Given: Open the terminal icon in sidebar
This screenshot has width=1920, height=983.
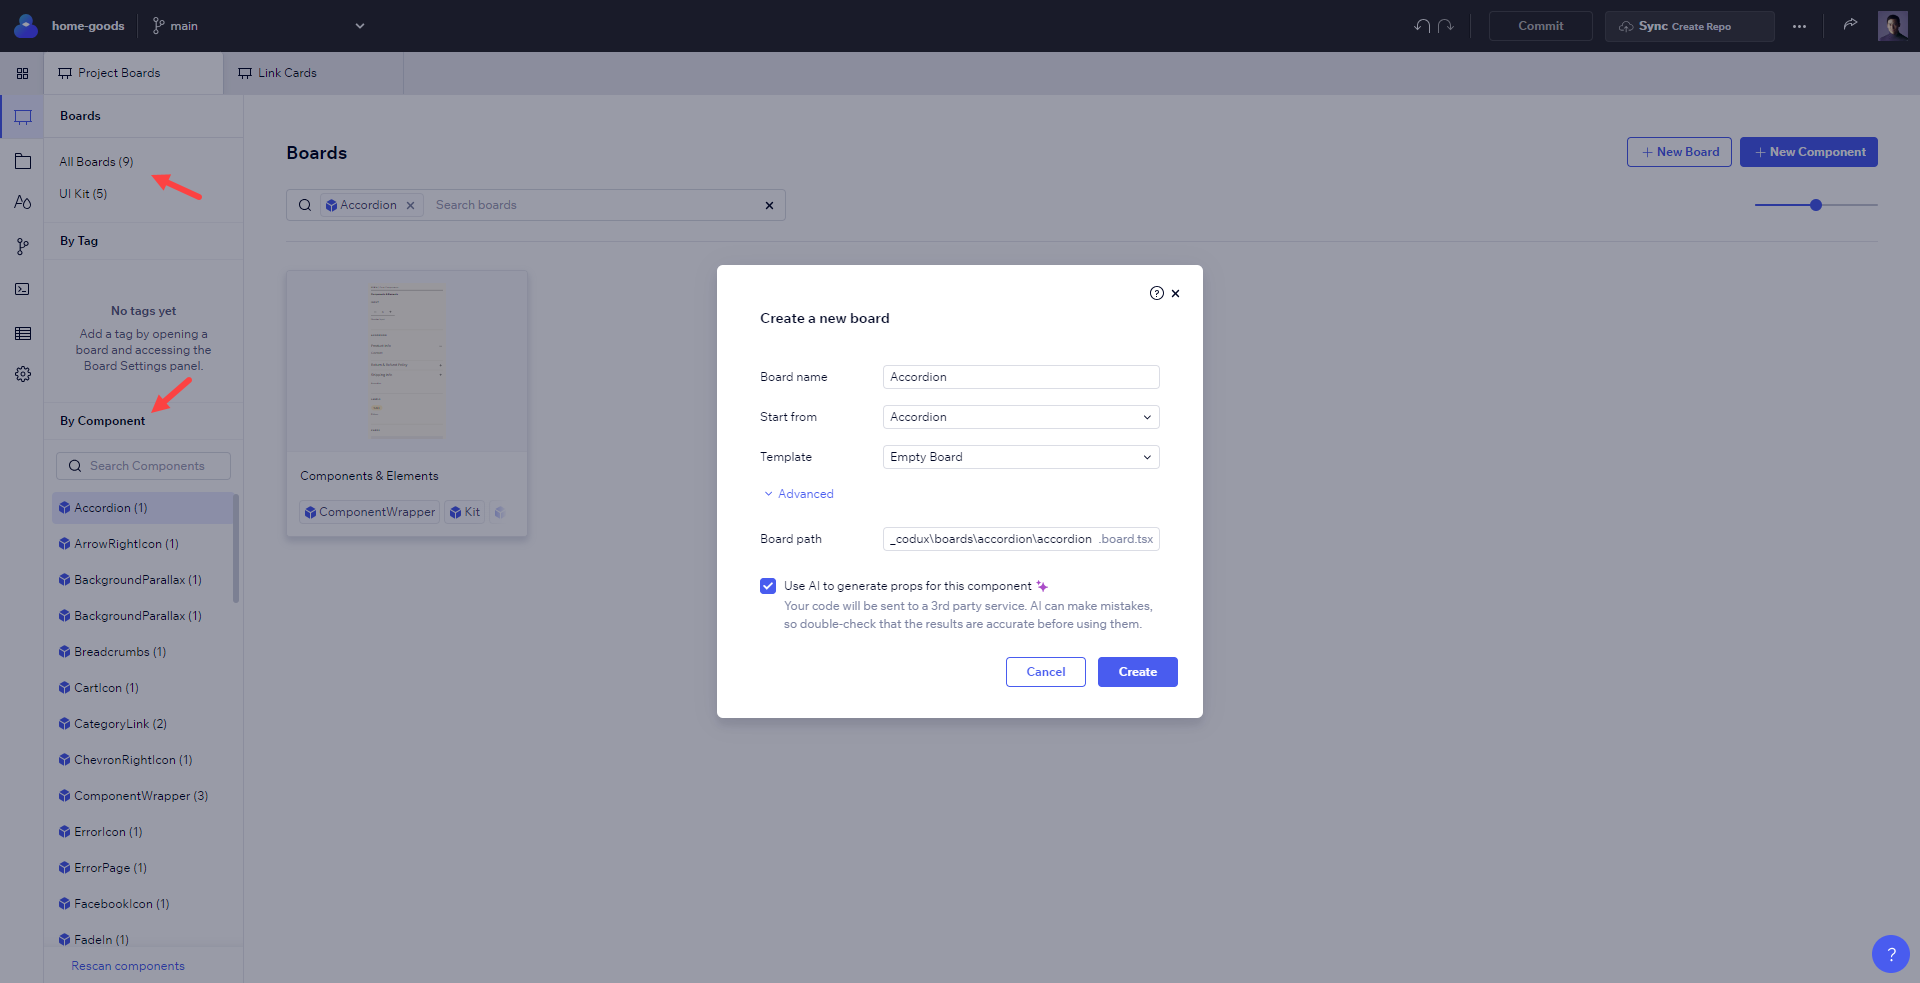Looking at the screenshot, I should tap(22, 289).
